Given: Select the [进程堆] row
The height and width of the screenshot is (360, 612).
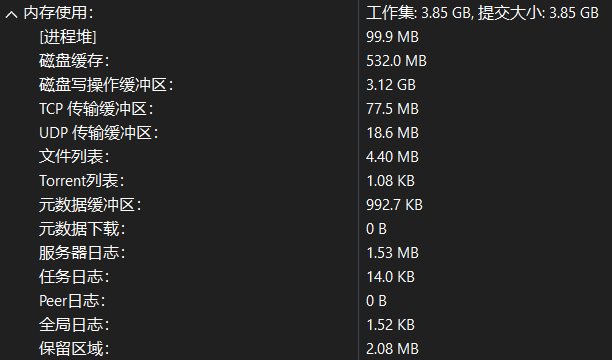Looking at the screenshot, I should tap(306, 37).
